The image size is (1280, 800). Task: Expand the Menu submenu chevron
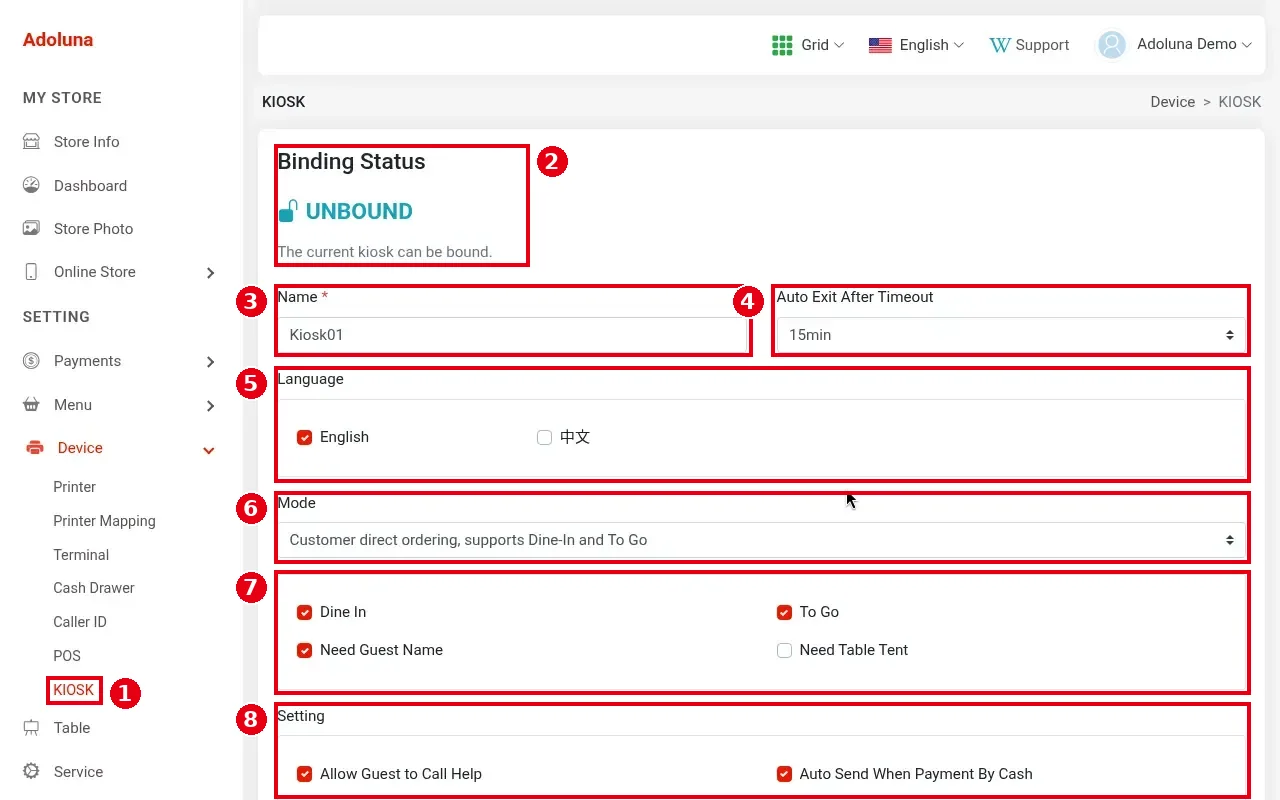[210, 406]
